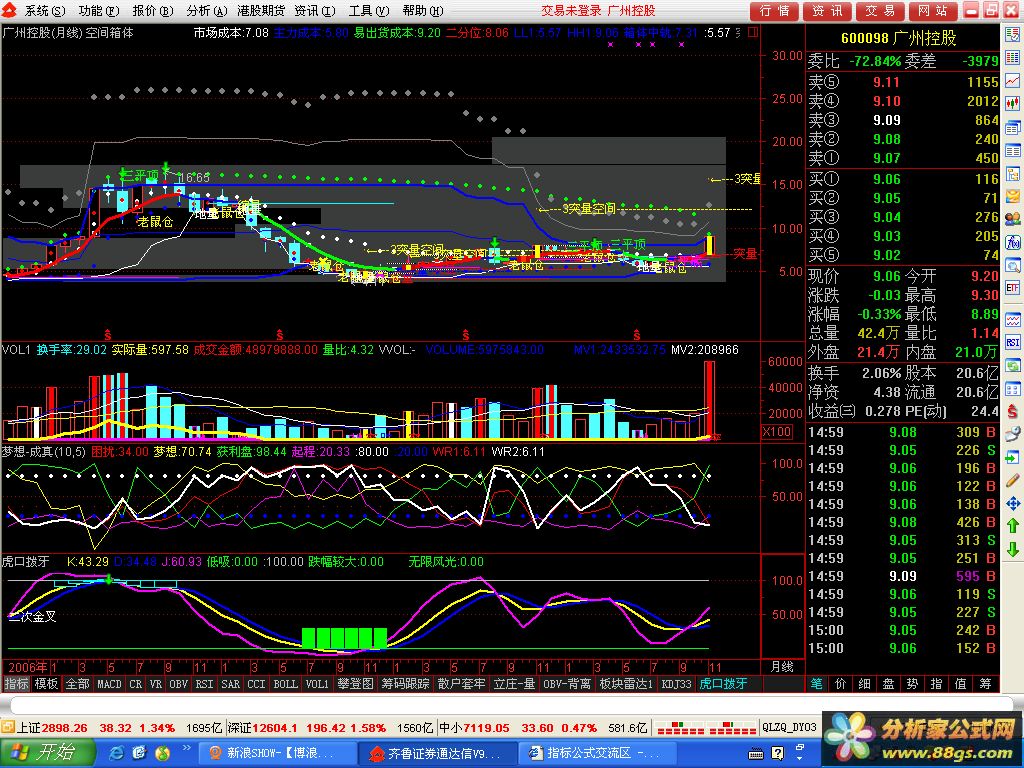The image size is (1024, 768).
Task: Select the pencil drawing tool icon
Action: (x=1013, y=481)
